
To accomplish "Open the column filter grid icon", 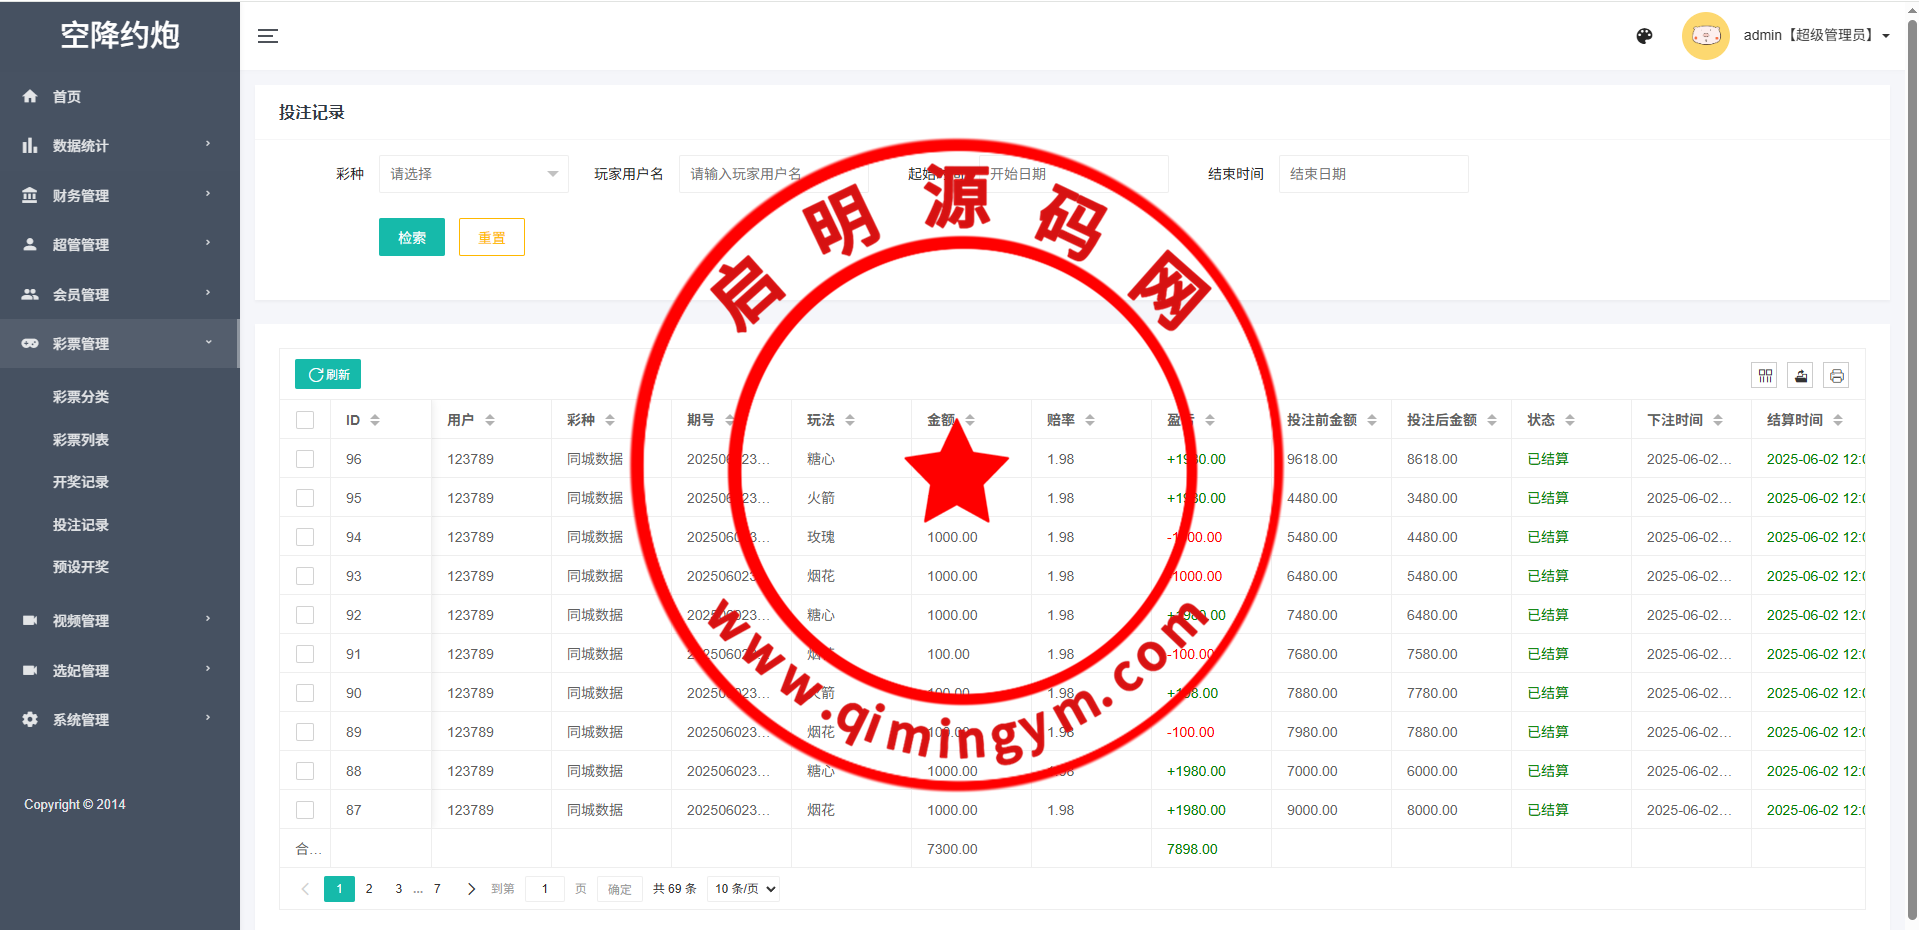I will click(1765, 376).
